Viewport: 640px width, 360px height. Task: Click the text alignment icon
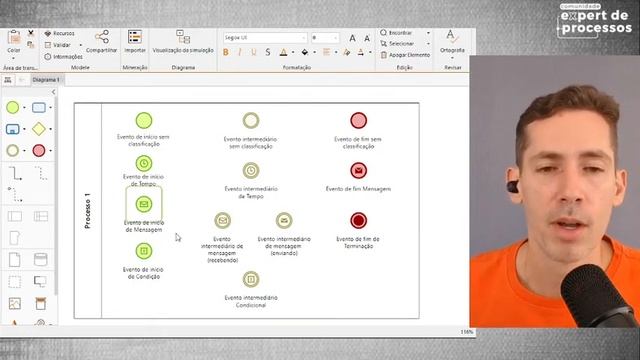click(327, 52)
